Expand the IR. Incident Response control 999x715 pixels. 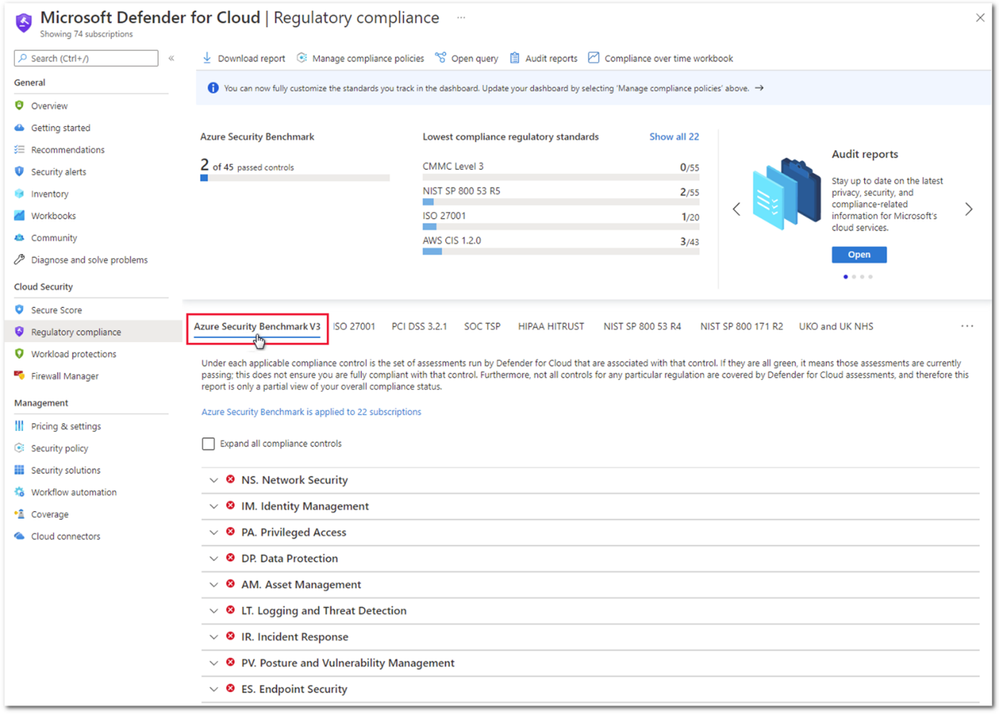(x=213, y=637)
